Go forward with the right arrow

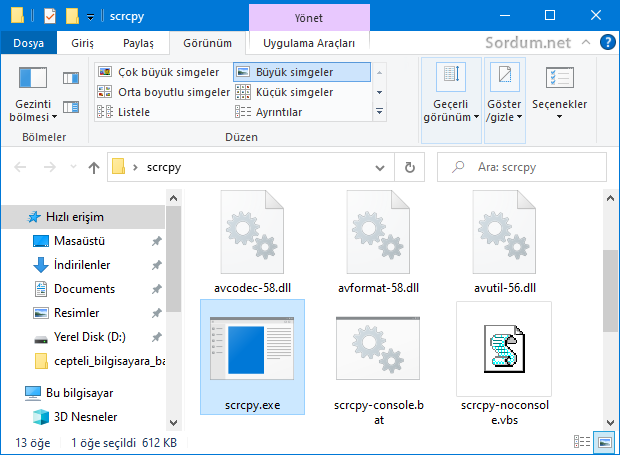[x=49, y=167]
